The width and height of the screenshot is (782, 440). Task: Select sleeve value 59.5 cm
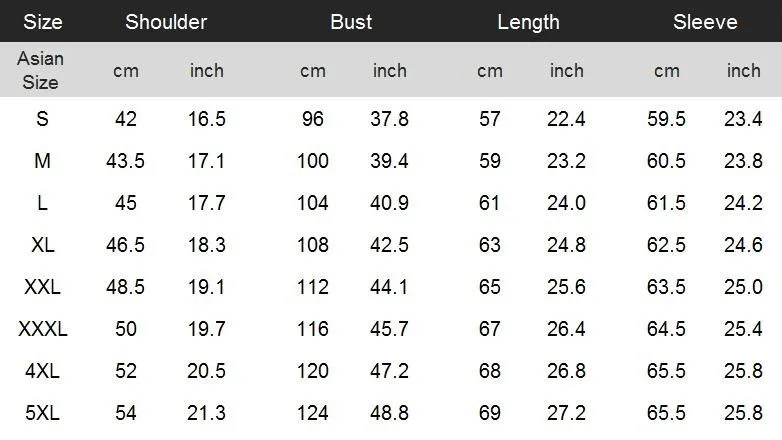pos(666,119)
